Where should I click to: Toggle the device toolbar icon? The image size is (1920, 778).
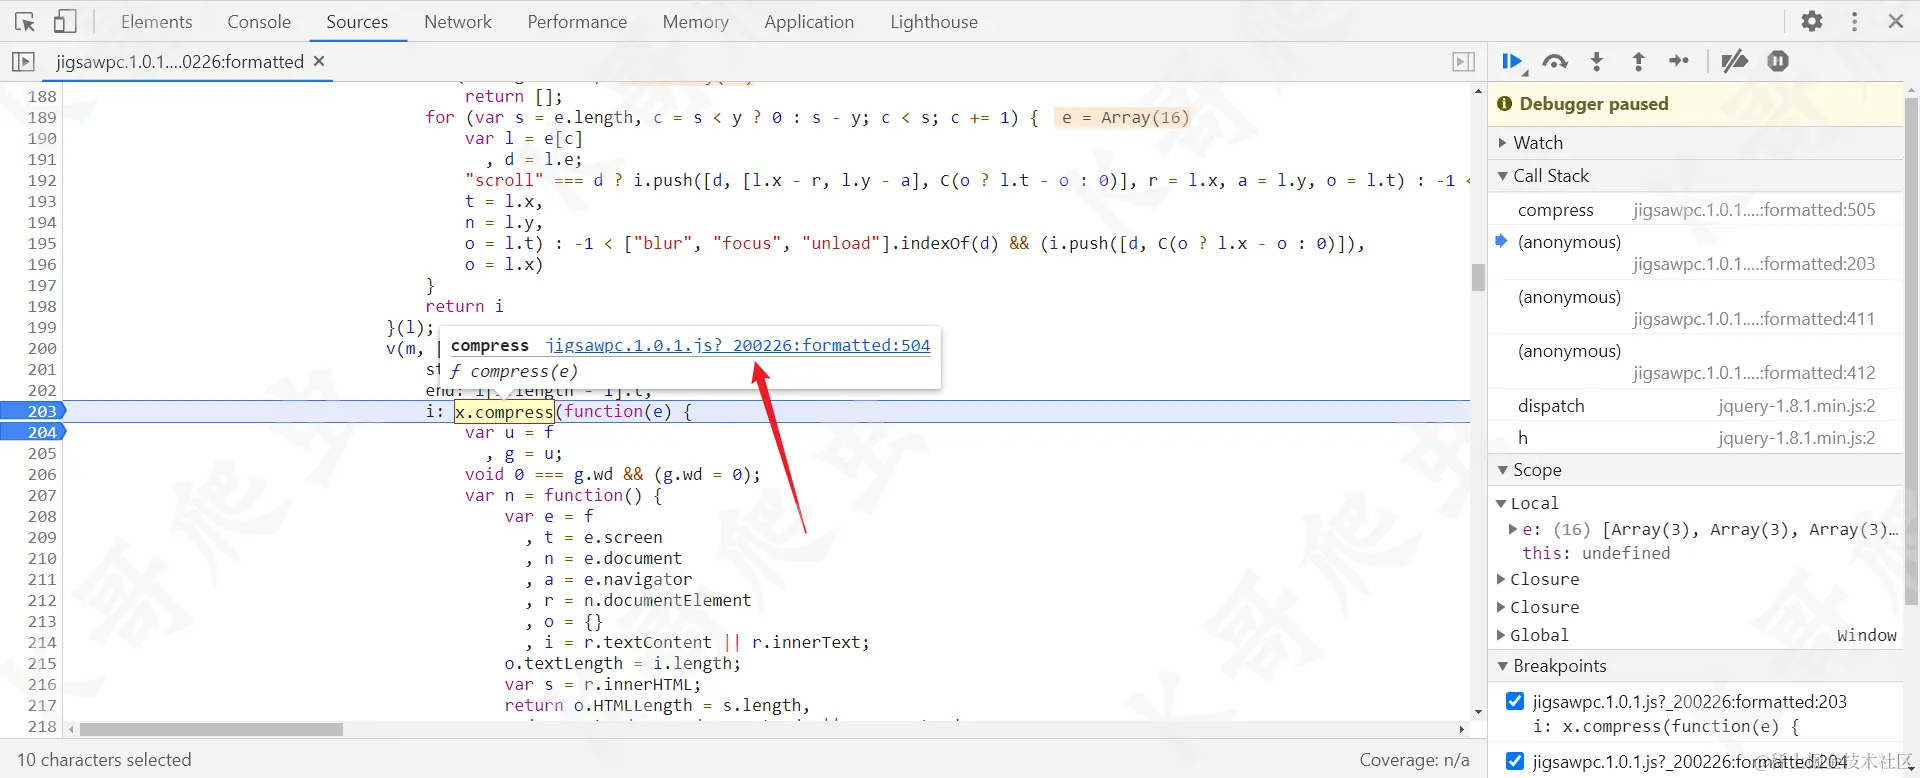tap(65, 21)
